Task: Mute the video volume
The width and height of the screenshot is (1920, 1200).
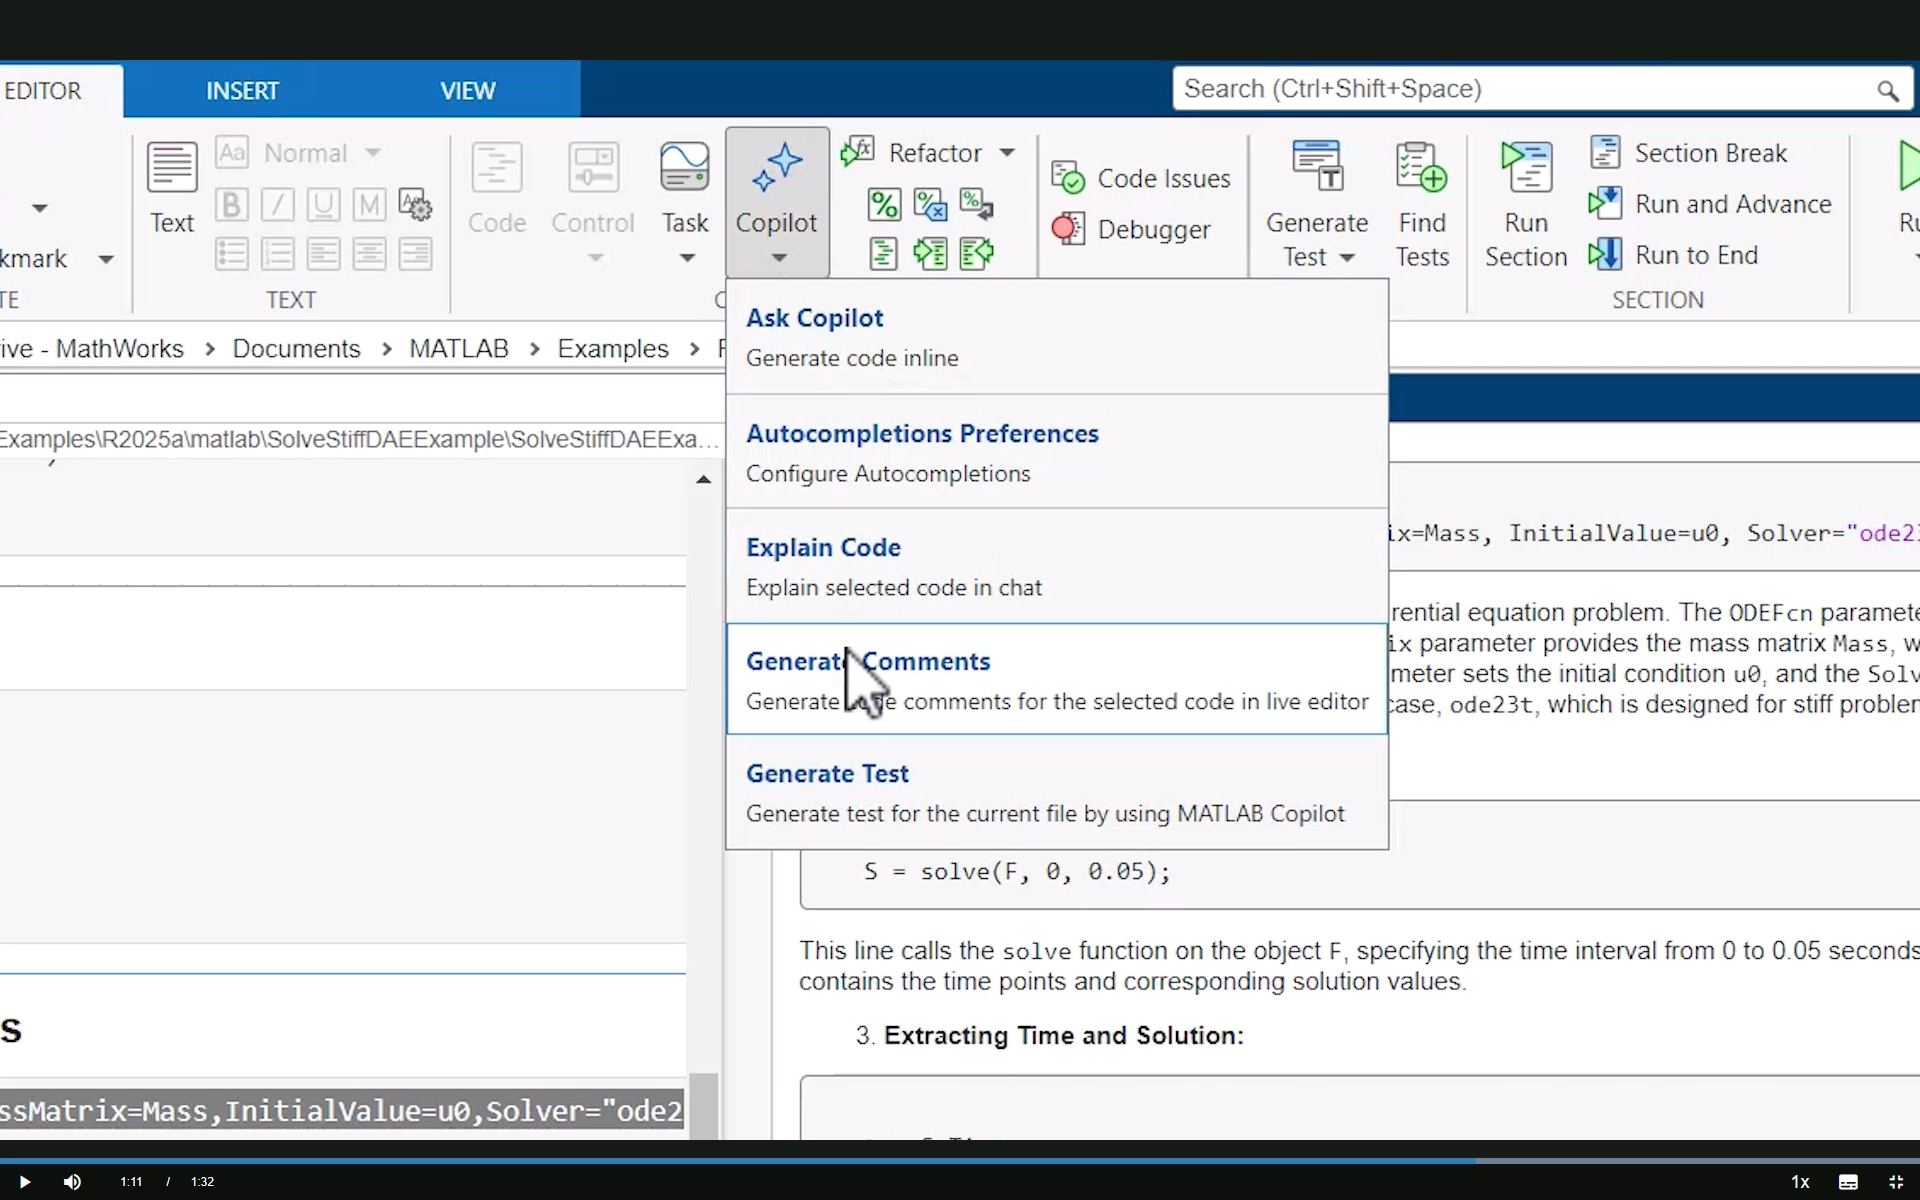Action: 72,1181
